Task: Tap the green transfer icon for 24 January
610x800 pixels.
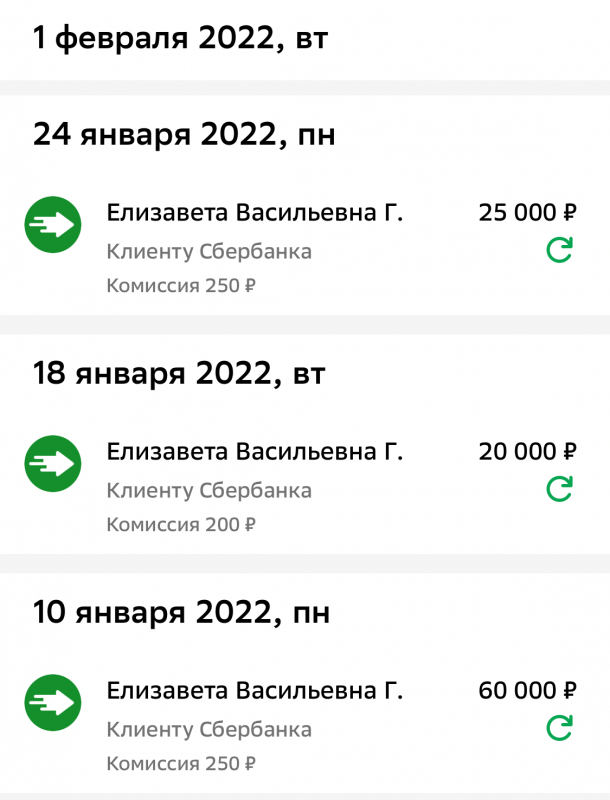Action: (52, 225)
